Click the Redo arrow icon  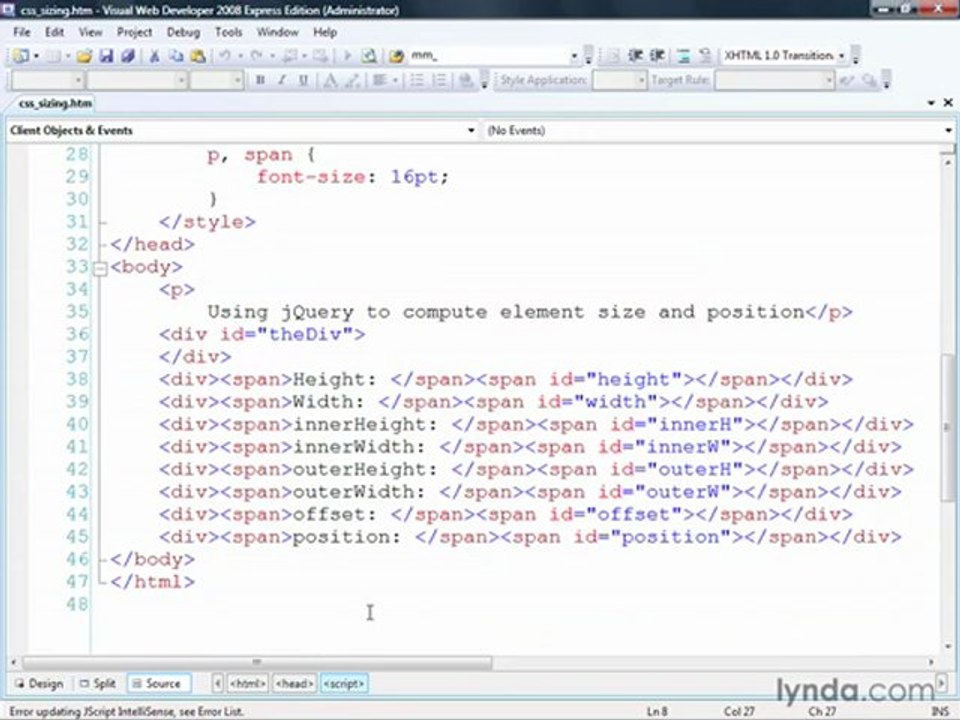tap(257, 56)
